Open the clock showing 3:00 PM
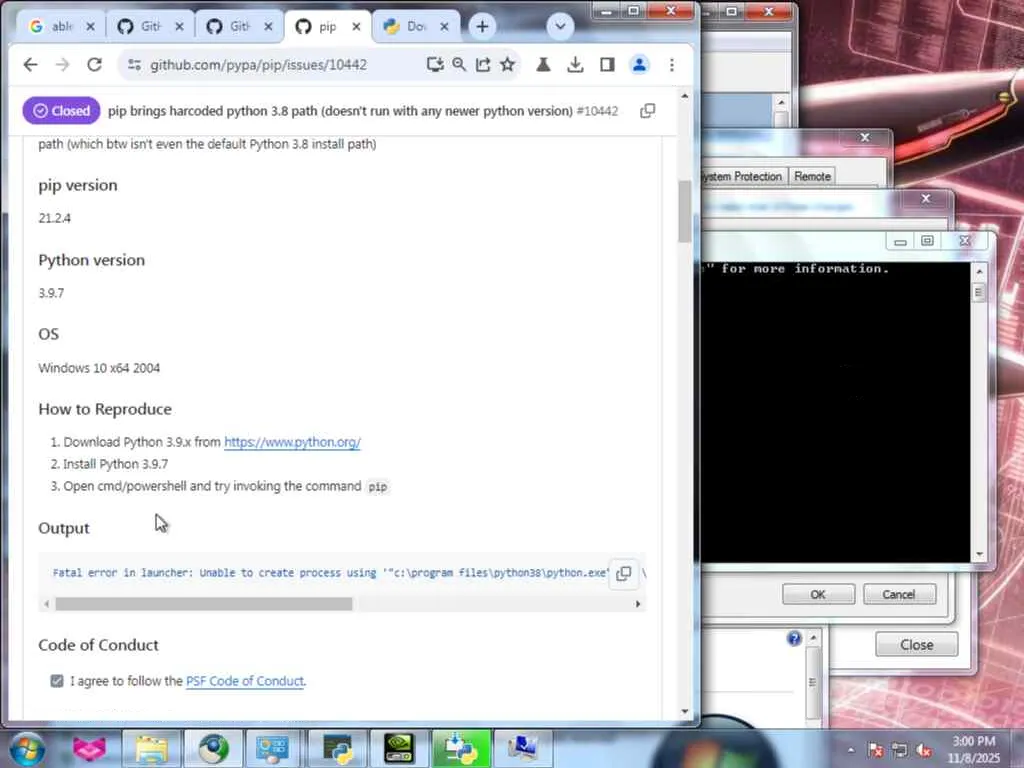This screenshot has width=1024, height=768. click(x=974, y=750)
